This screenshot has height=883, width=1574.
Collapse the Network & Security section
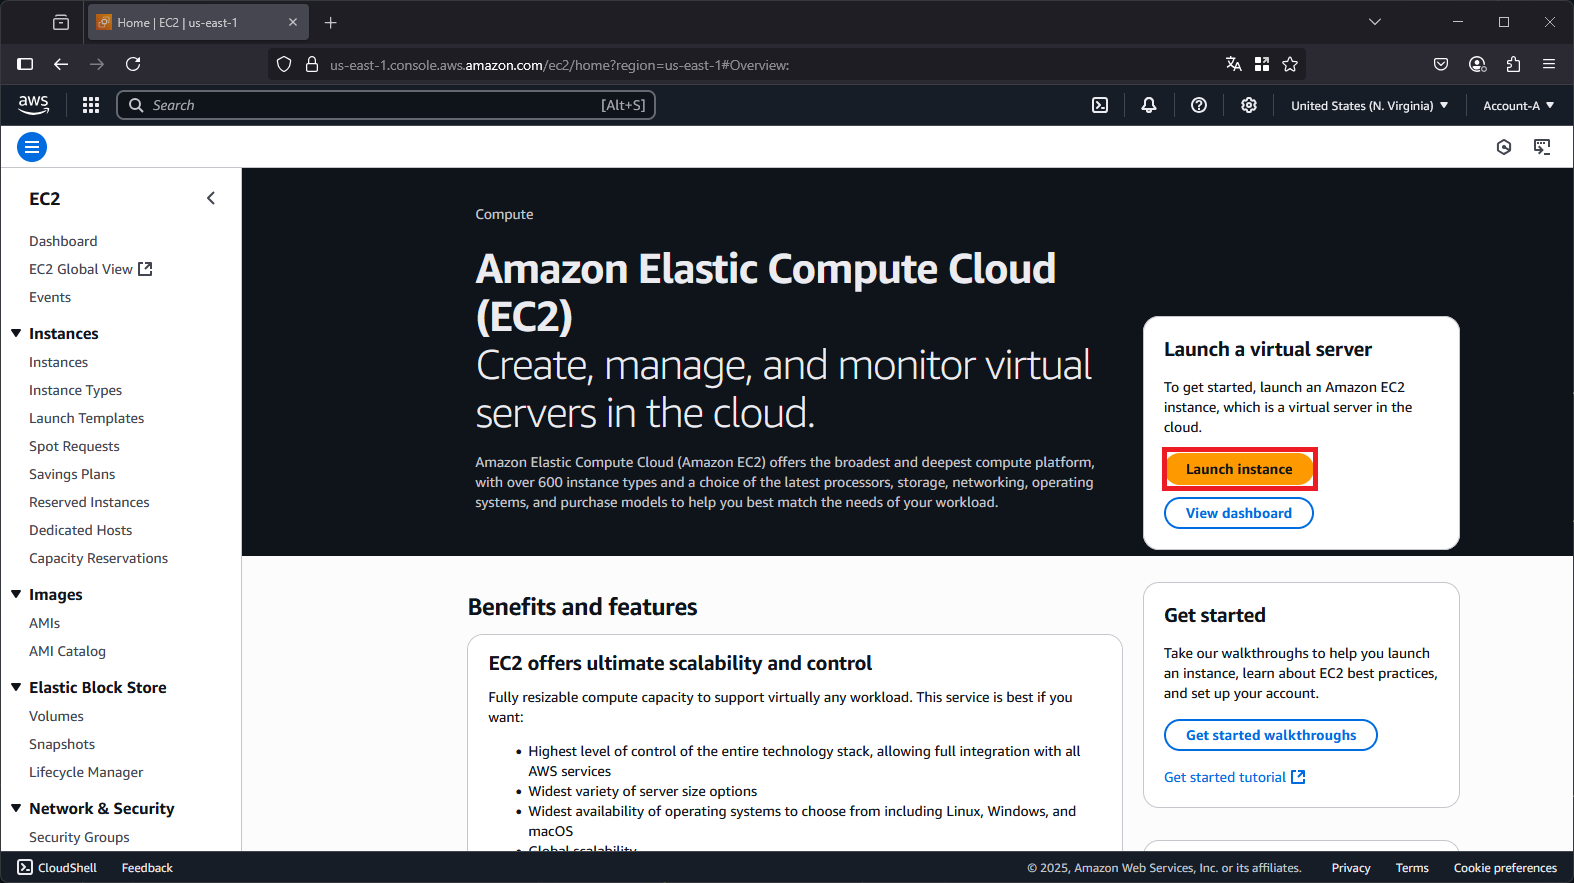click(x=16, y=808)
